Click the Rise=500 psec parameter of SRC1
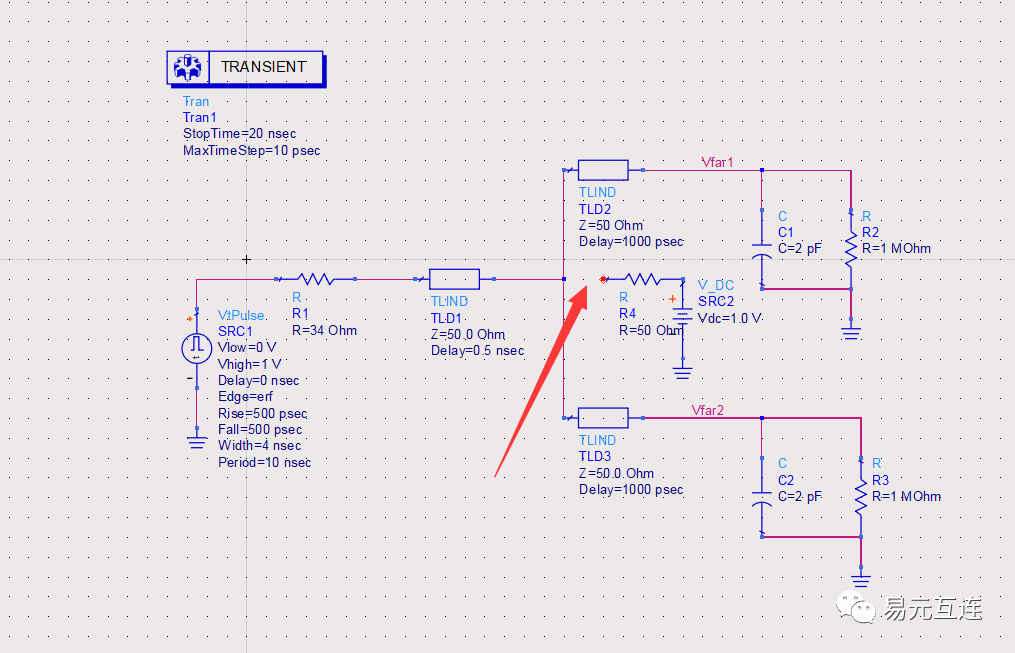Screen dimensions: 1015x653 point(264,413)
